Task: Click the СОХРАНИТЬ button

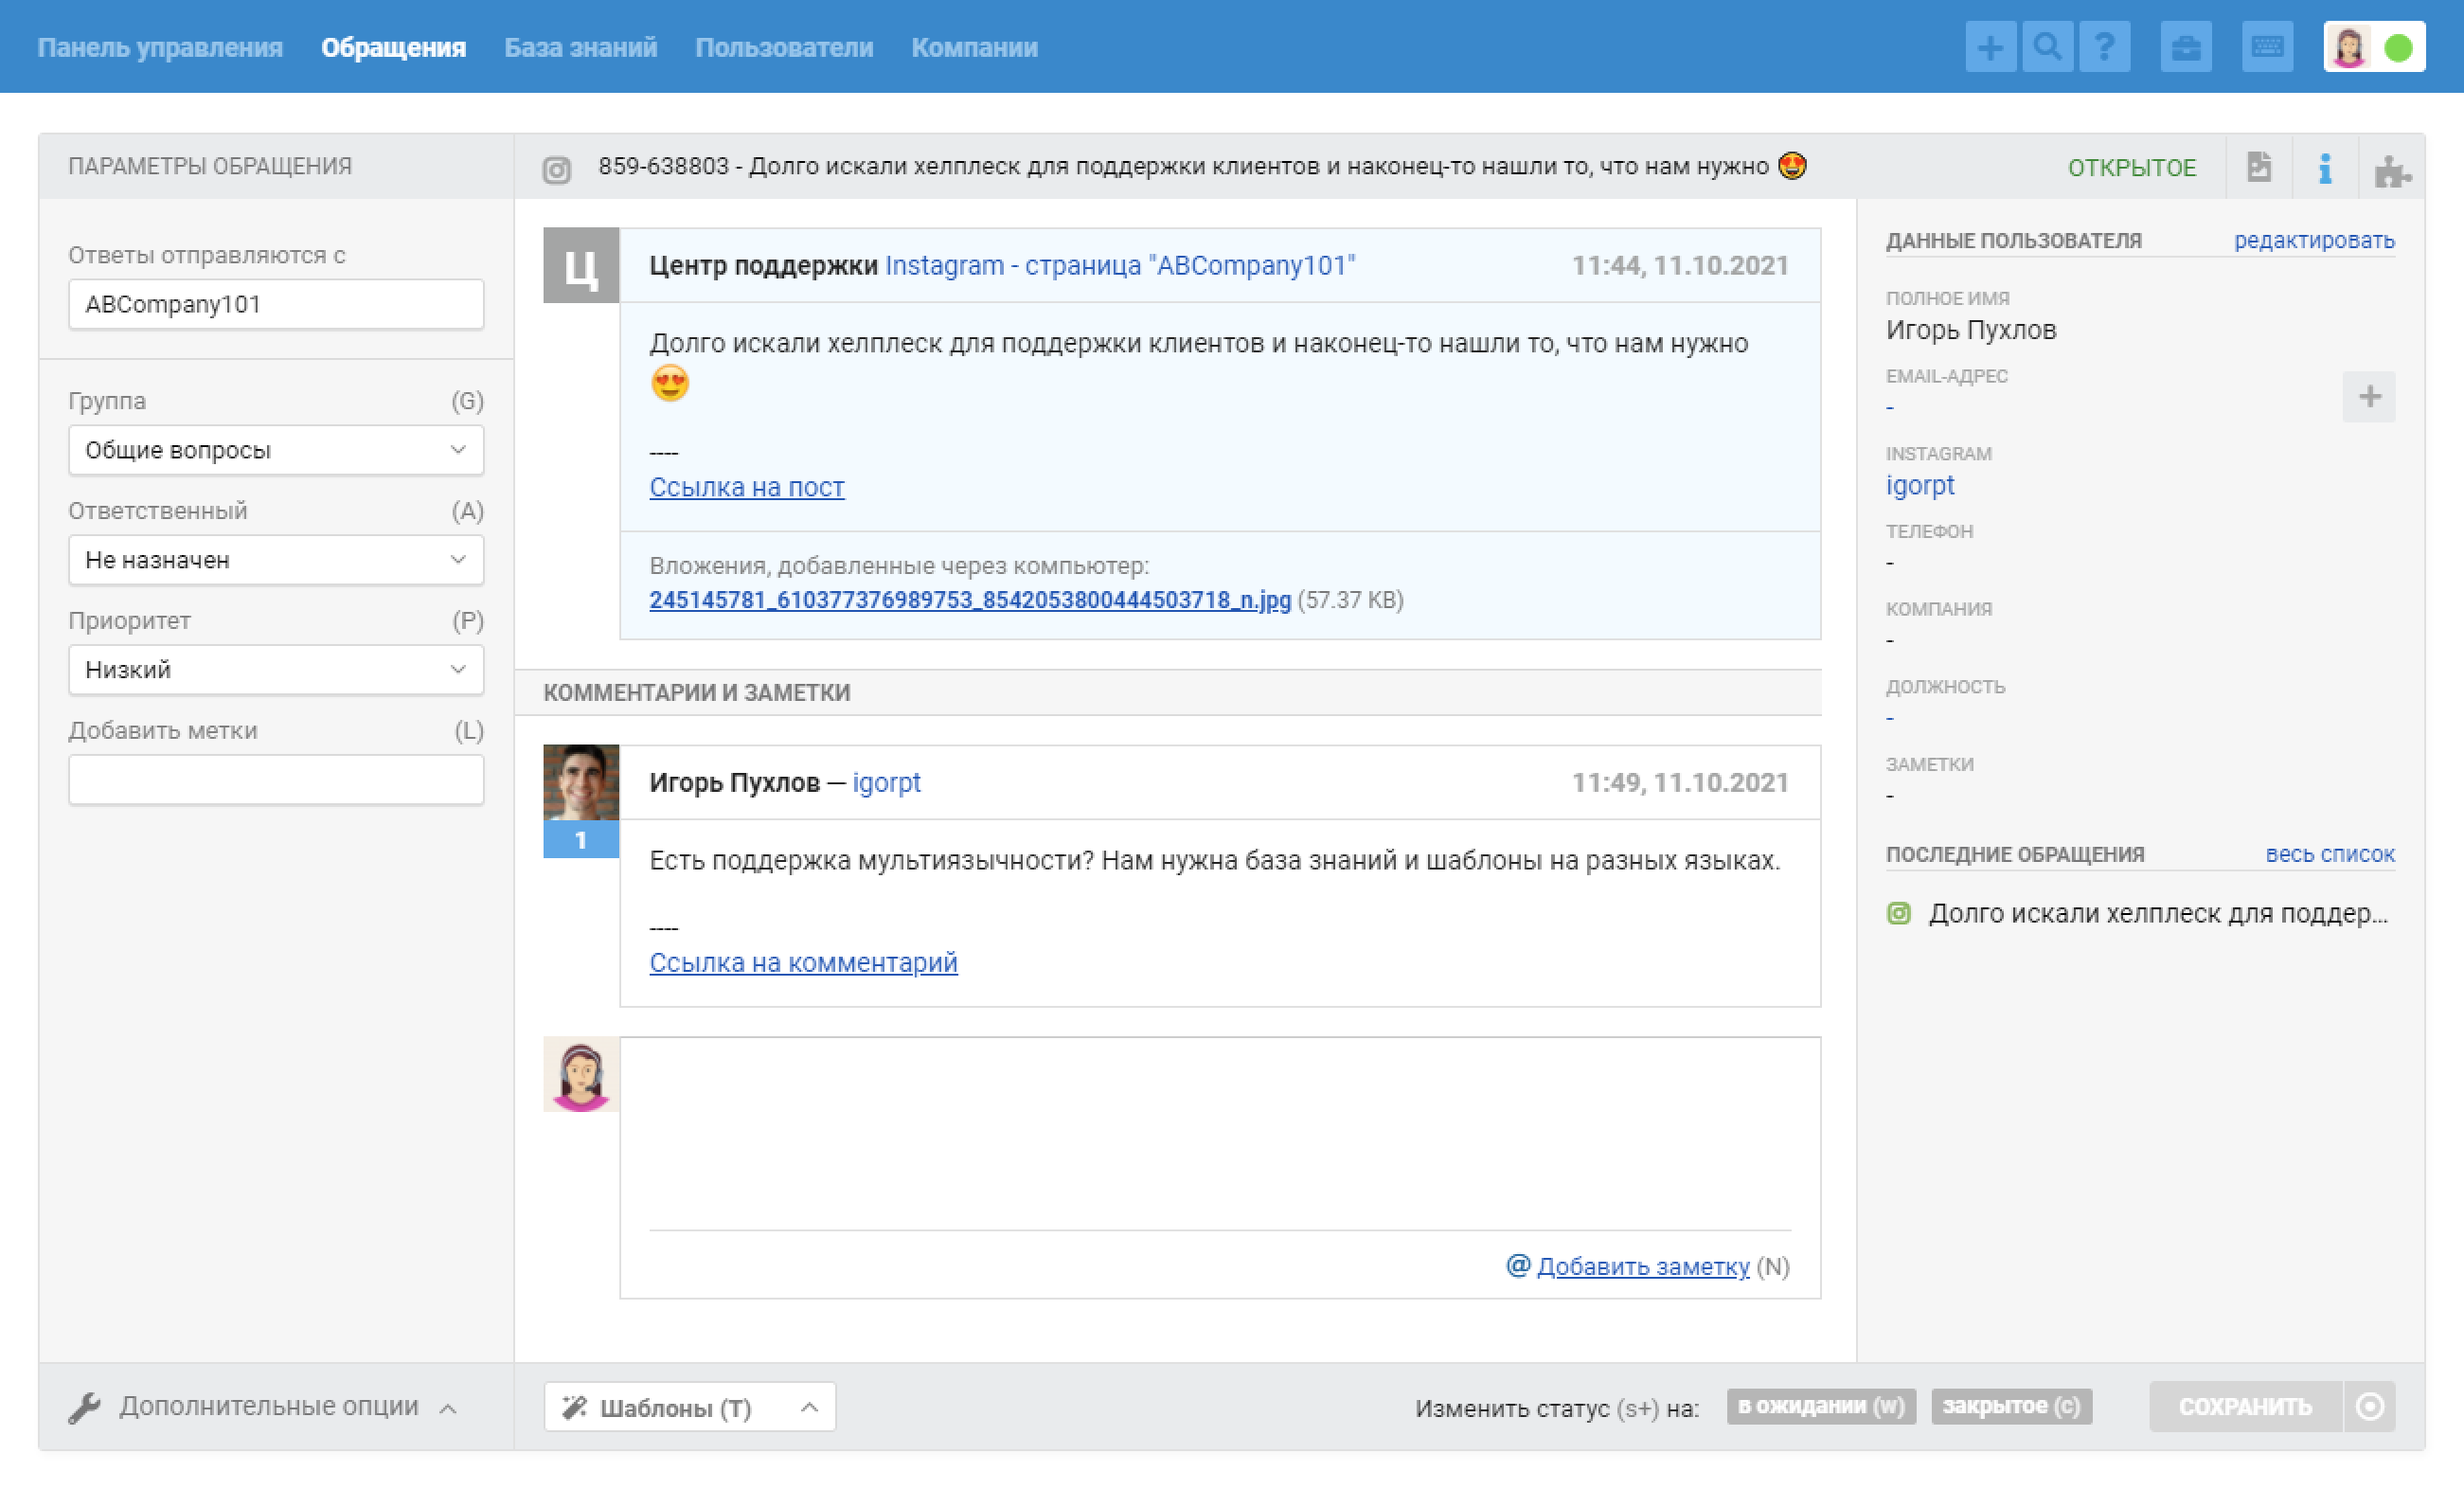Action: click(x=2245, y=1406)
